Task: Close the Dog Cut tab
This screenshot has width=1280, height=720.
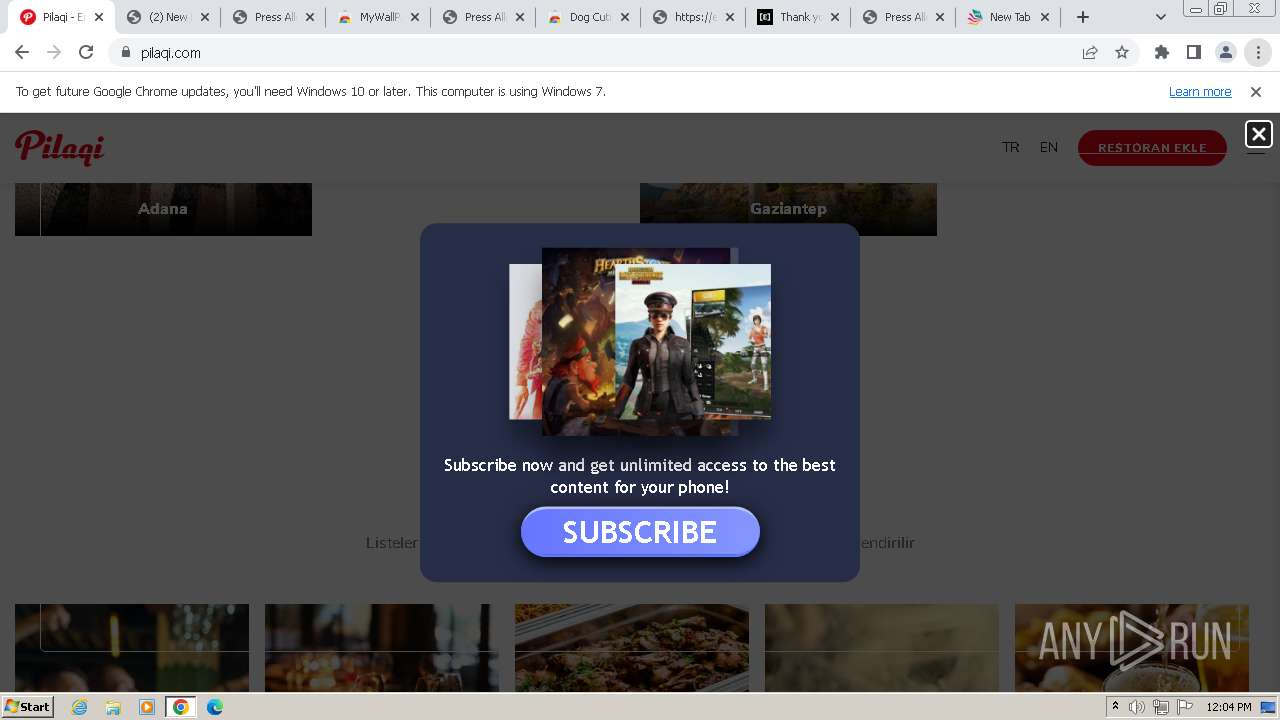Action: [x=625, y=17]
